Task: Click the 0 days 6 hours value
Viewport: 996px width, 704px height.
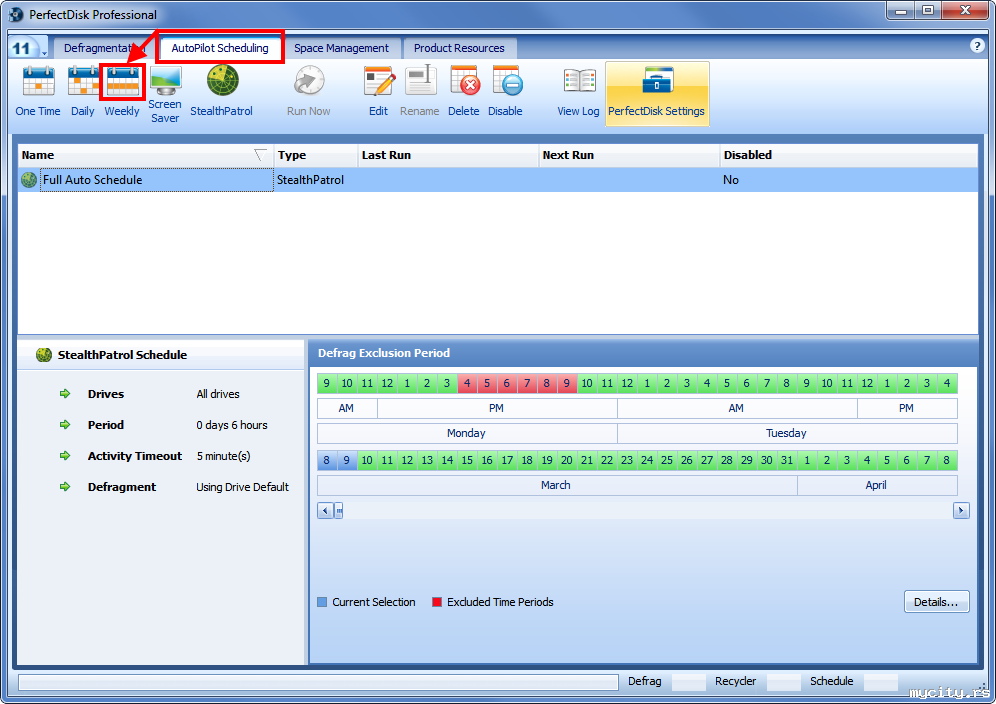Action: pos(232,425)
